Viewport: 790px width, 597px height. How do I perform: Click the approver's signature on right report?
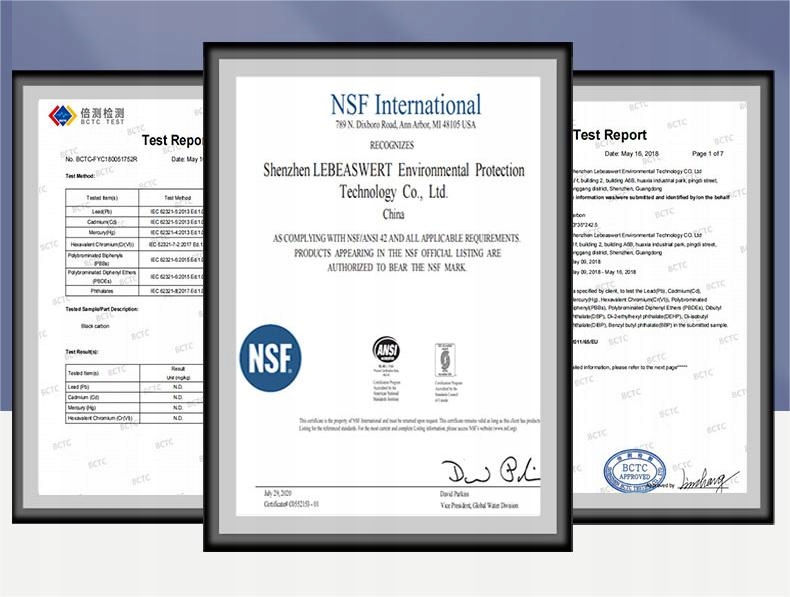pyautogui.click(x=708, y=480)
